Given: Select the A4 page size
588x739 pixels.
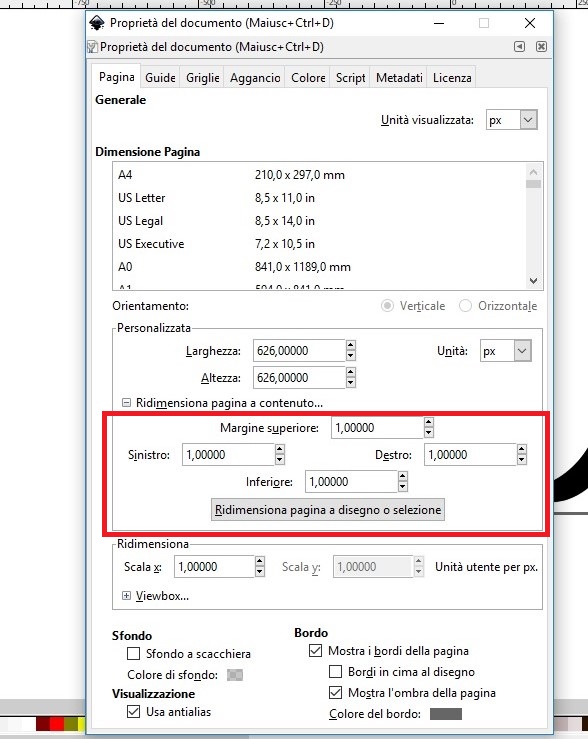Looking at the screenshot, I should point(318,175).
